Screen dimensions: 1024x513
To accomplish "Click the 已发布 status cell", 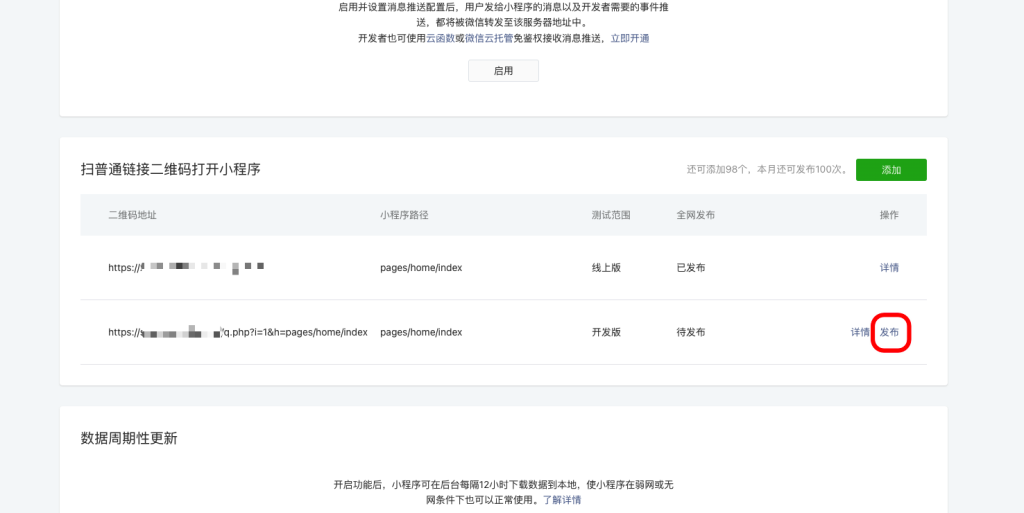I will coord(691,268).
